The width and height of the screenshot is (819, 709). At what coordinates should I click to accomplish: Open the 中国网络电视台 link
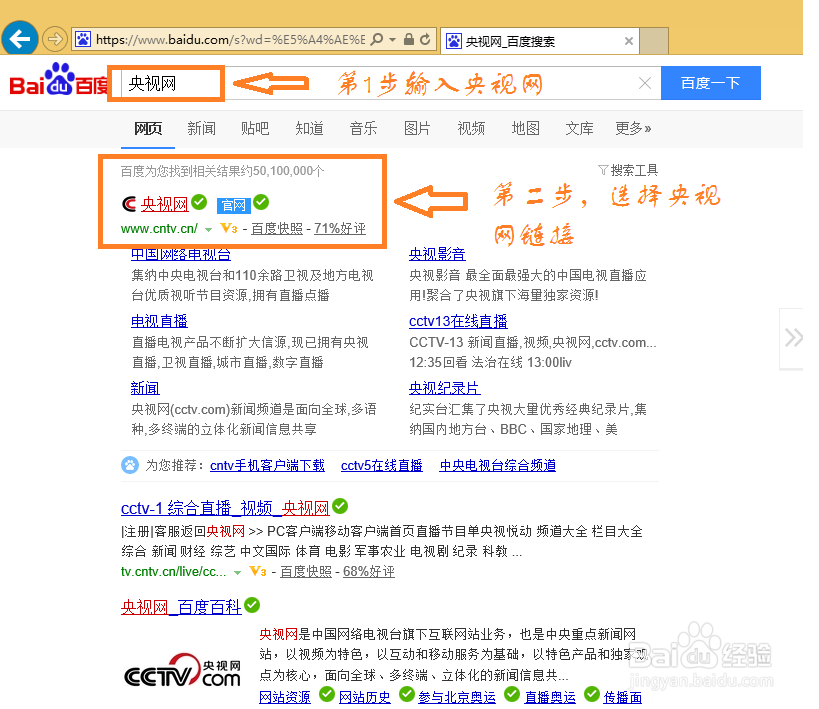[181, 254]
